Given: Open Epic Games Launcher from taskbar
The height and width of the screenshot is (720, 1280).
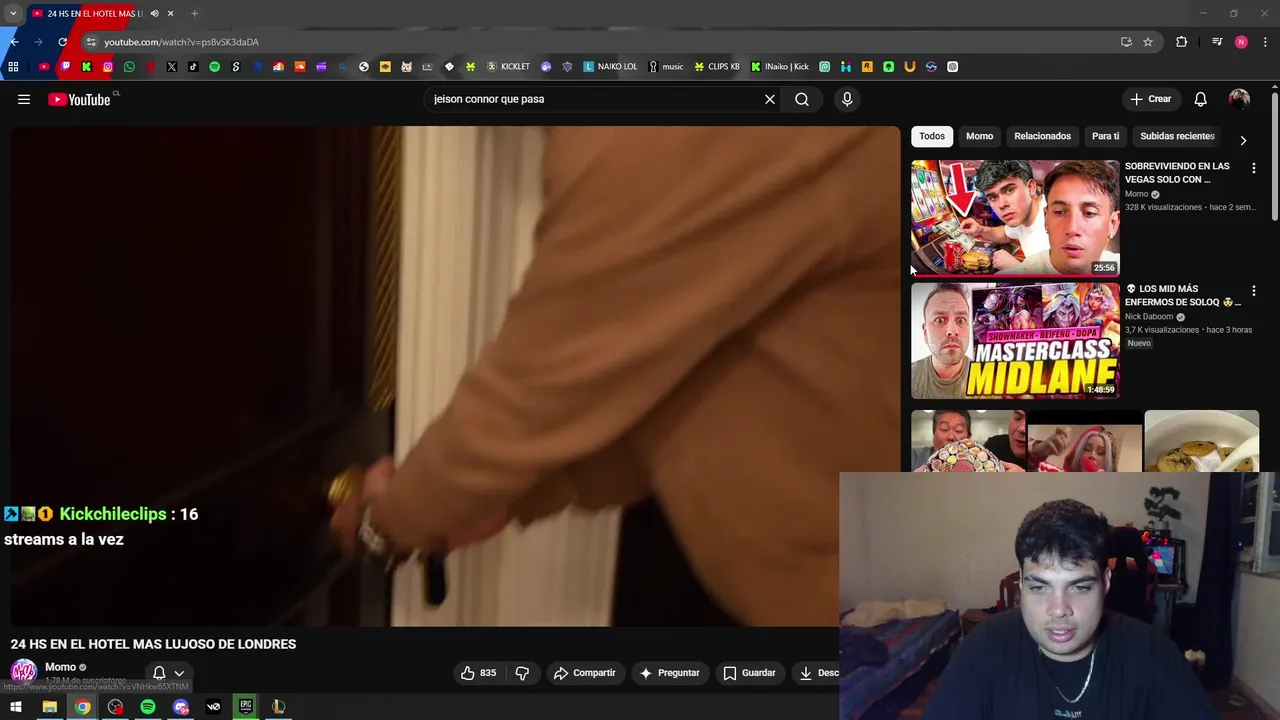Looking at the screenshot, I should click(246, 707).
